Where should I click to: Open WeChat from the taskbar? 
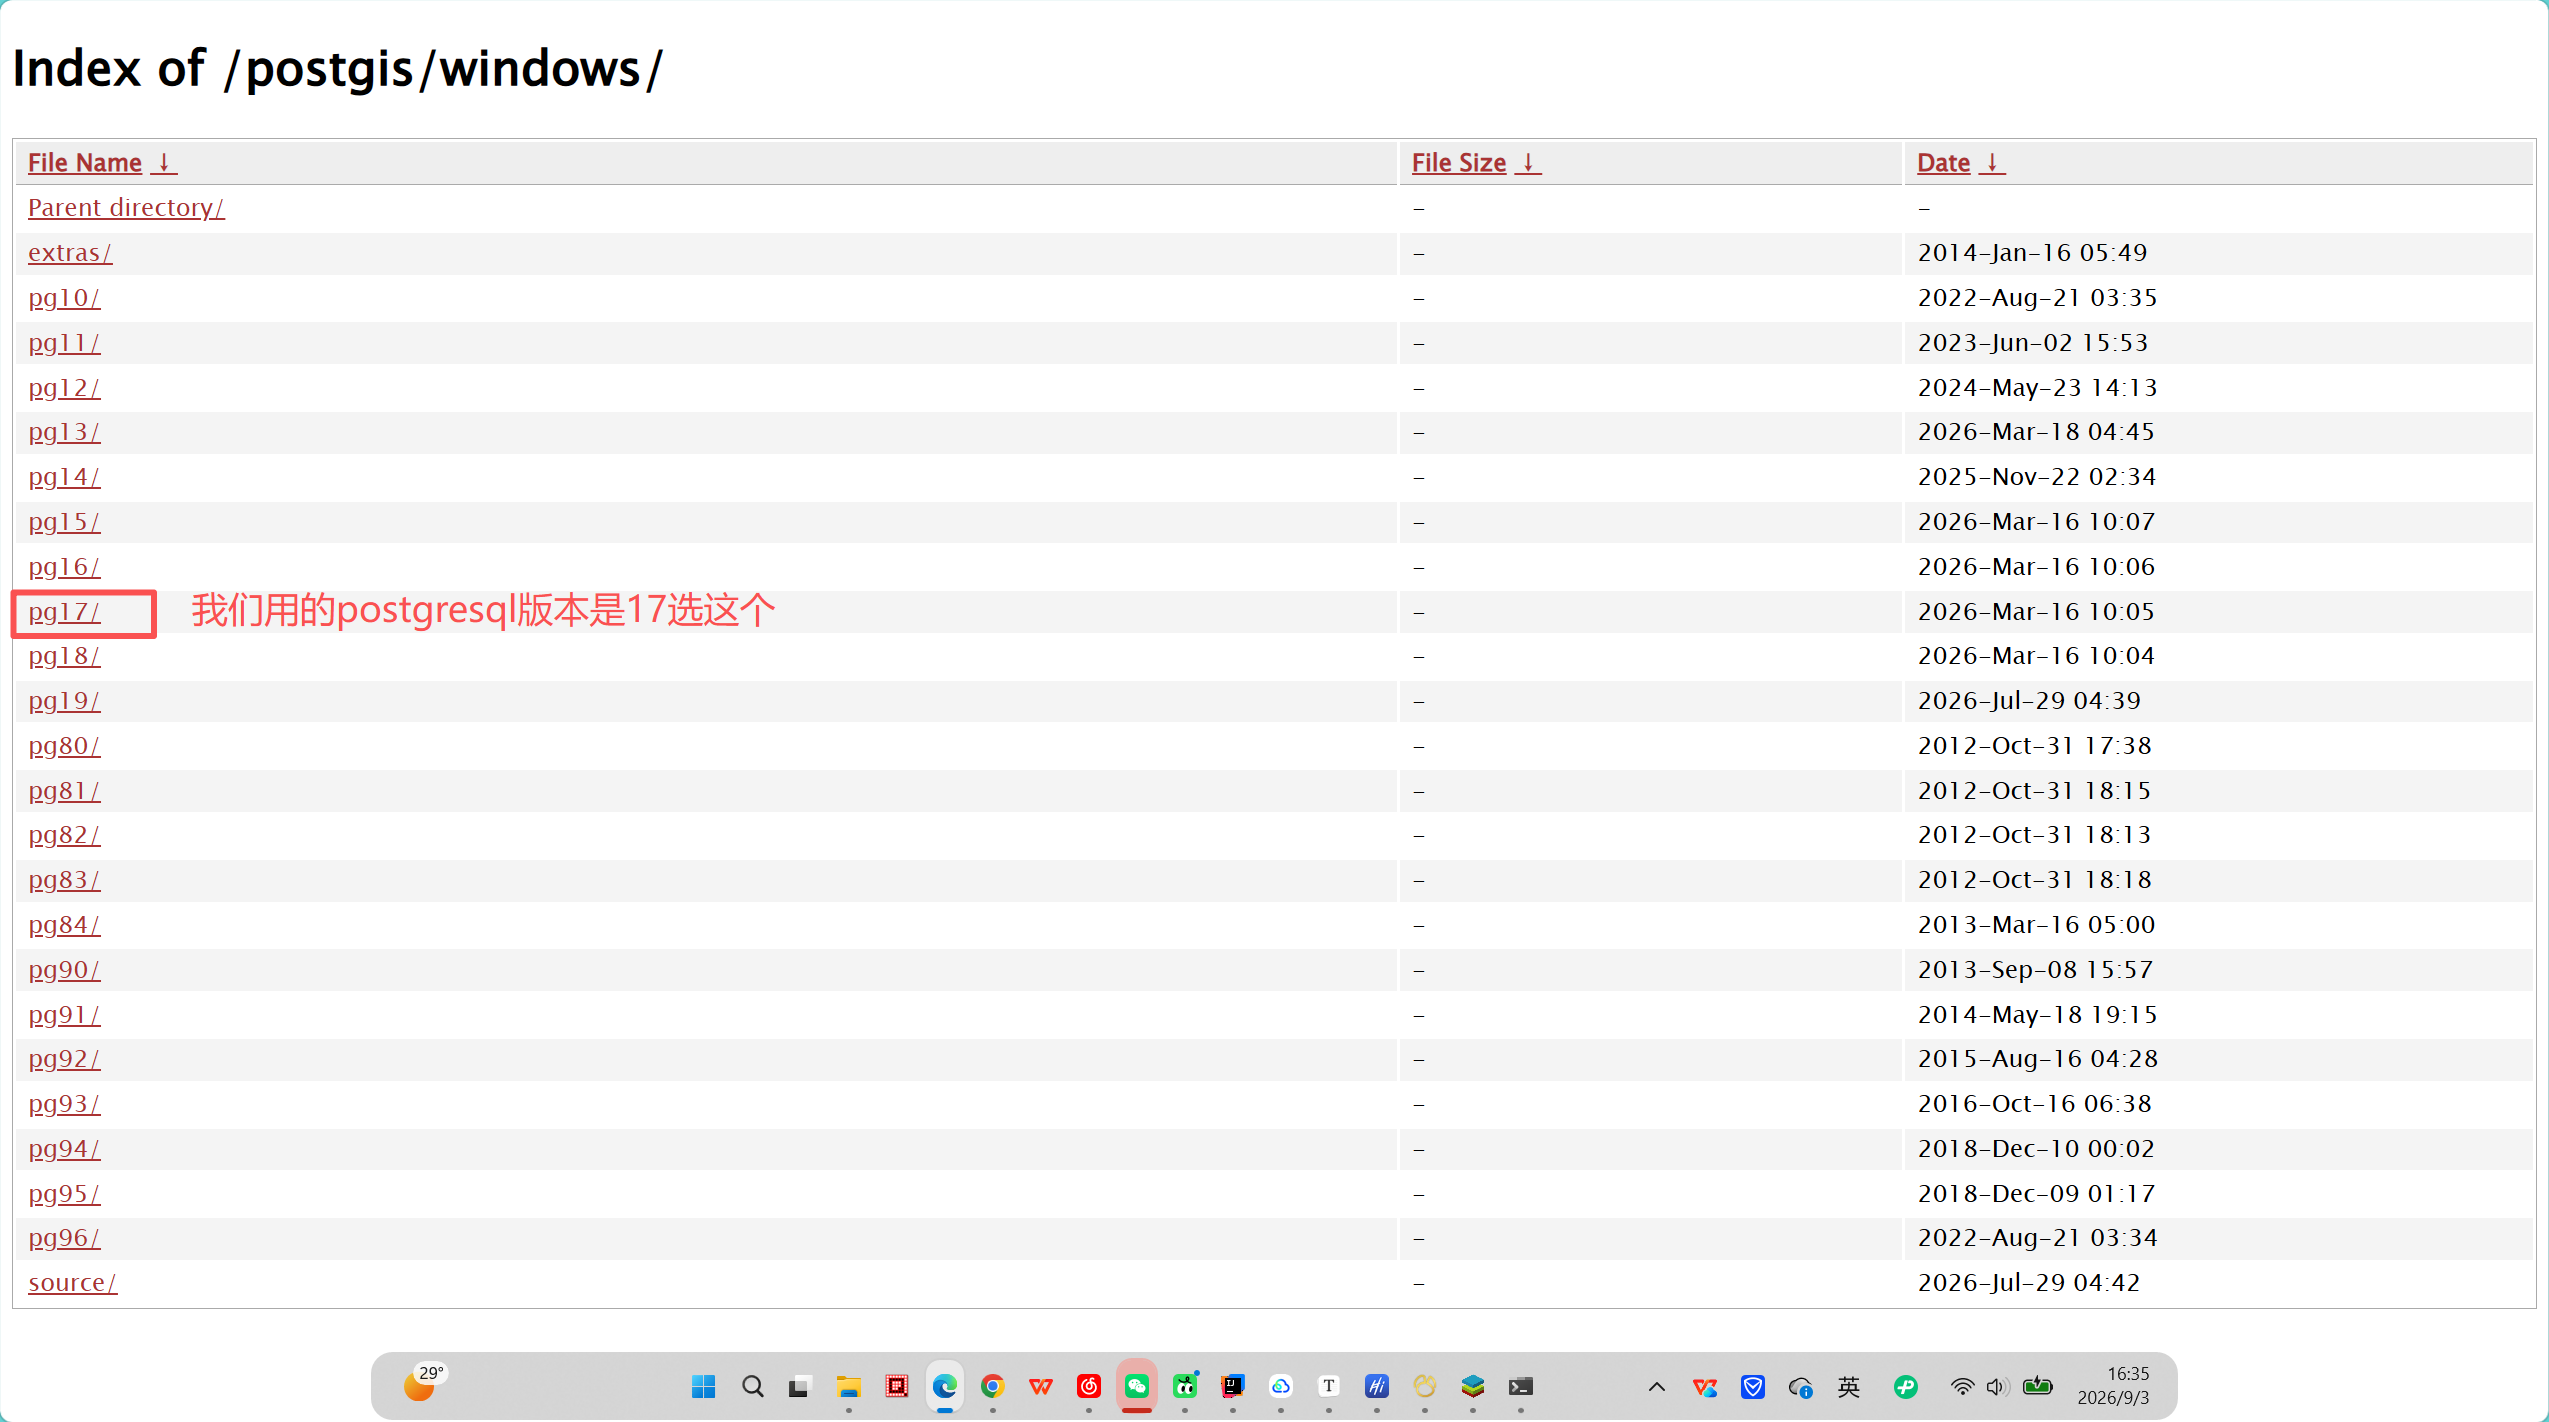pos(1137,1386)
